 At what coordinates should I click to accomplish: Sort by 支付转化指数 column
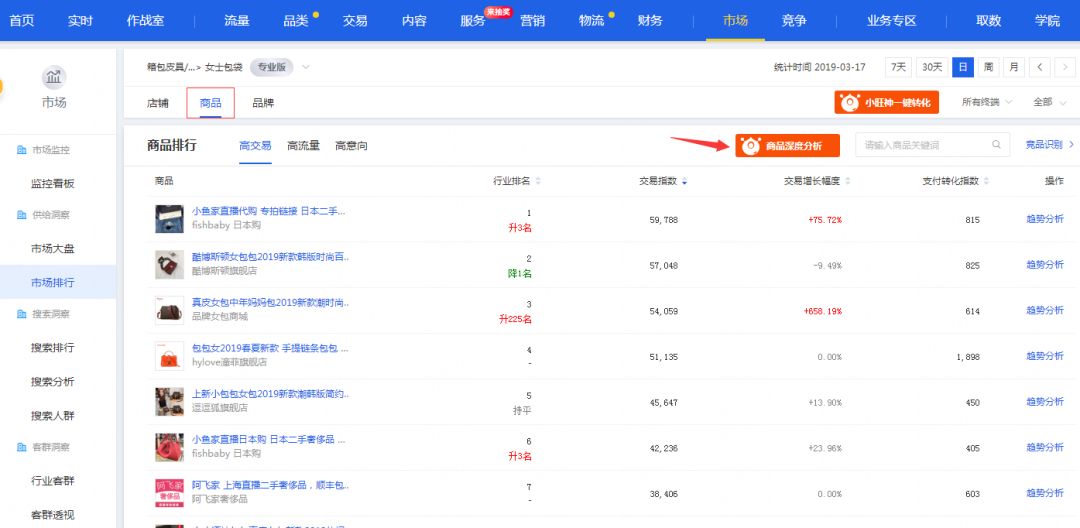pos(956,181)
